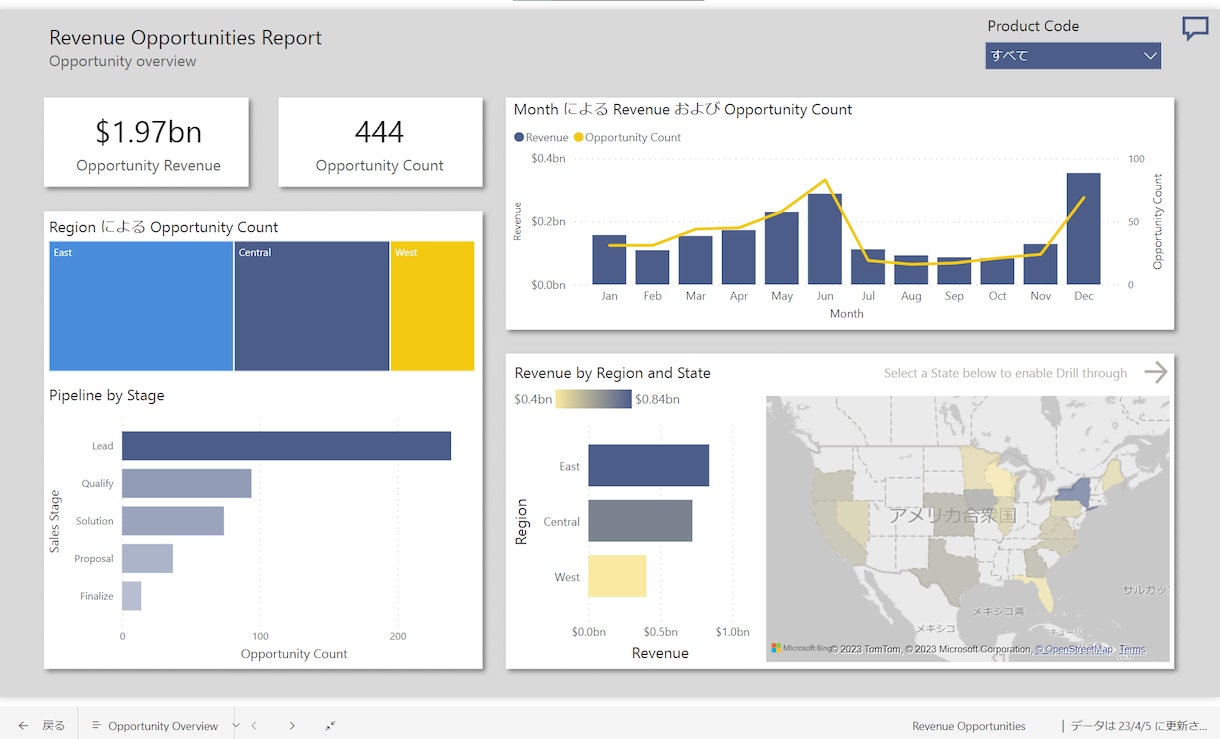Click the $1.97bn Opportunity Revenue card
This screenshot has width=1220, height=739.
pyautogui.click(x=146, y=142)
